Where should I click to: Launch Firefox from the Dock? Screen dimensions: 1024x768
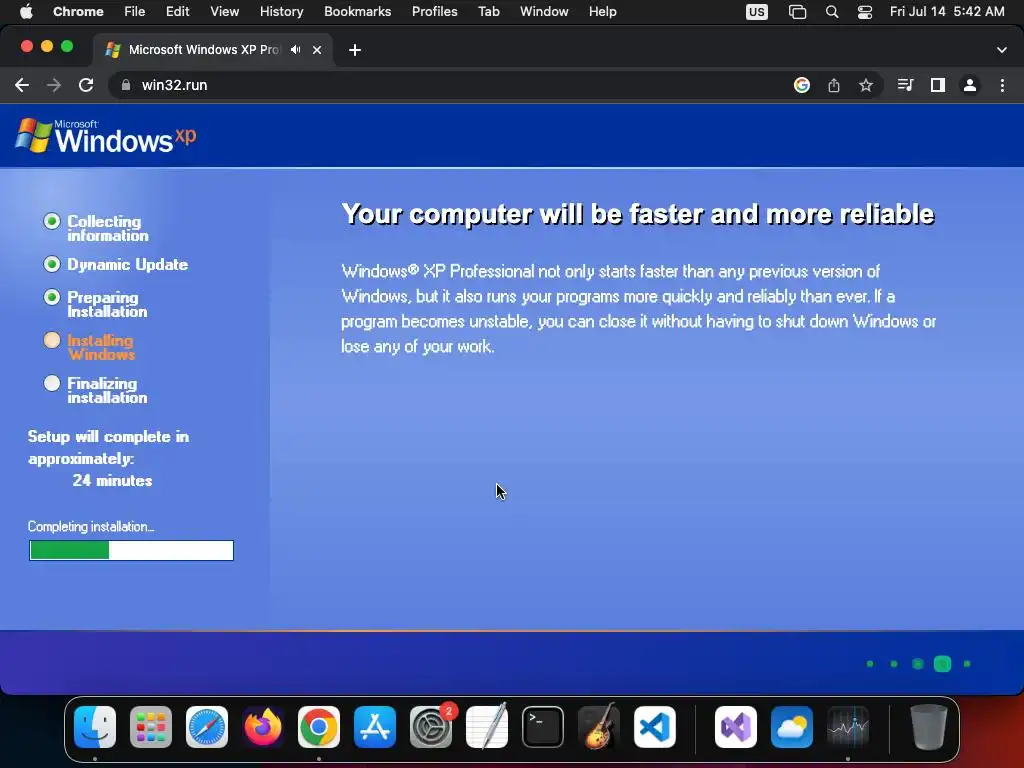tap(263, 727)
